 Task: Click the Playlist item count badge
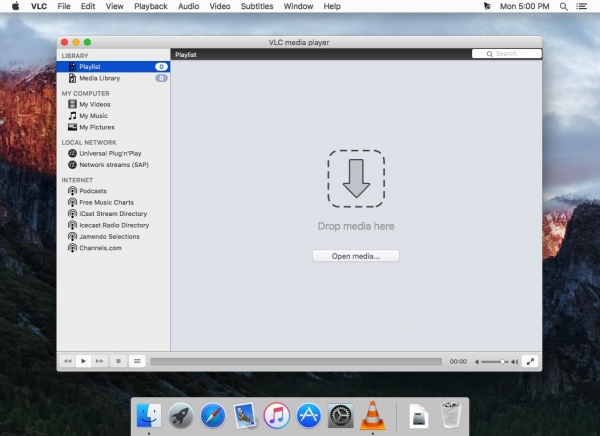tap(161, 67)
